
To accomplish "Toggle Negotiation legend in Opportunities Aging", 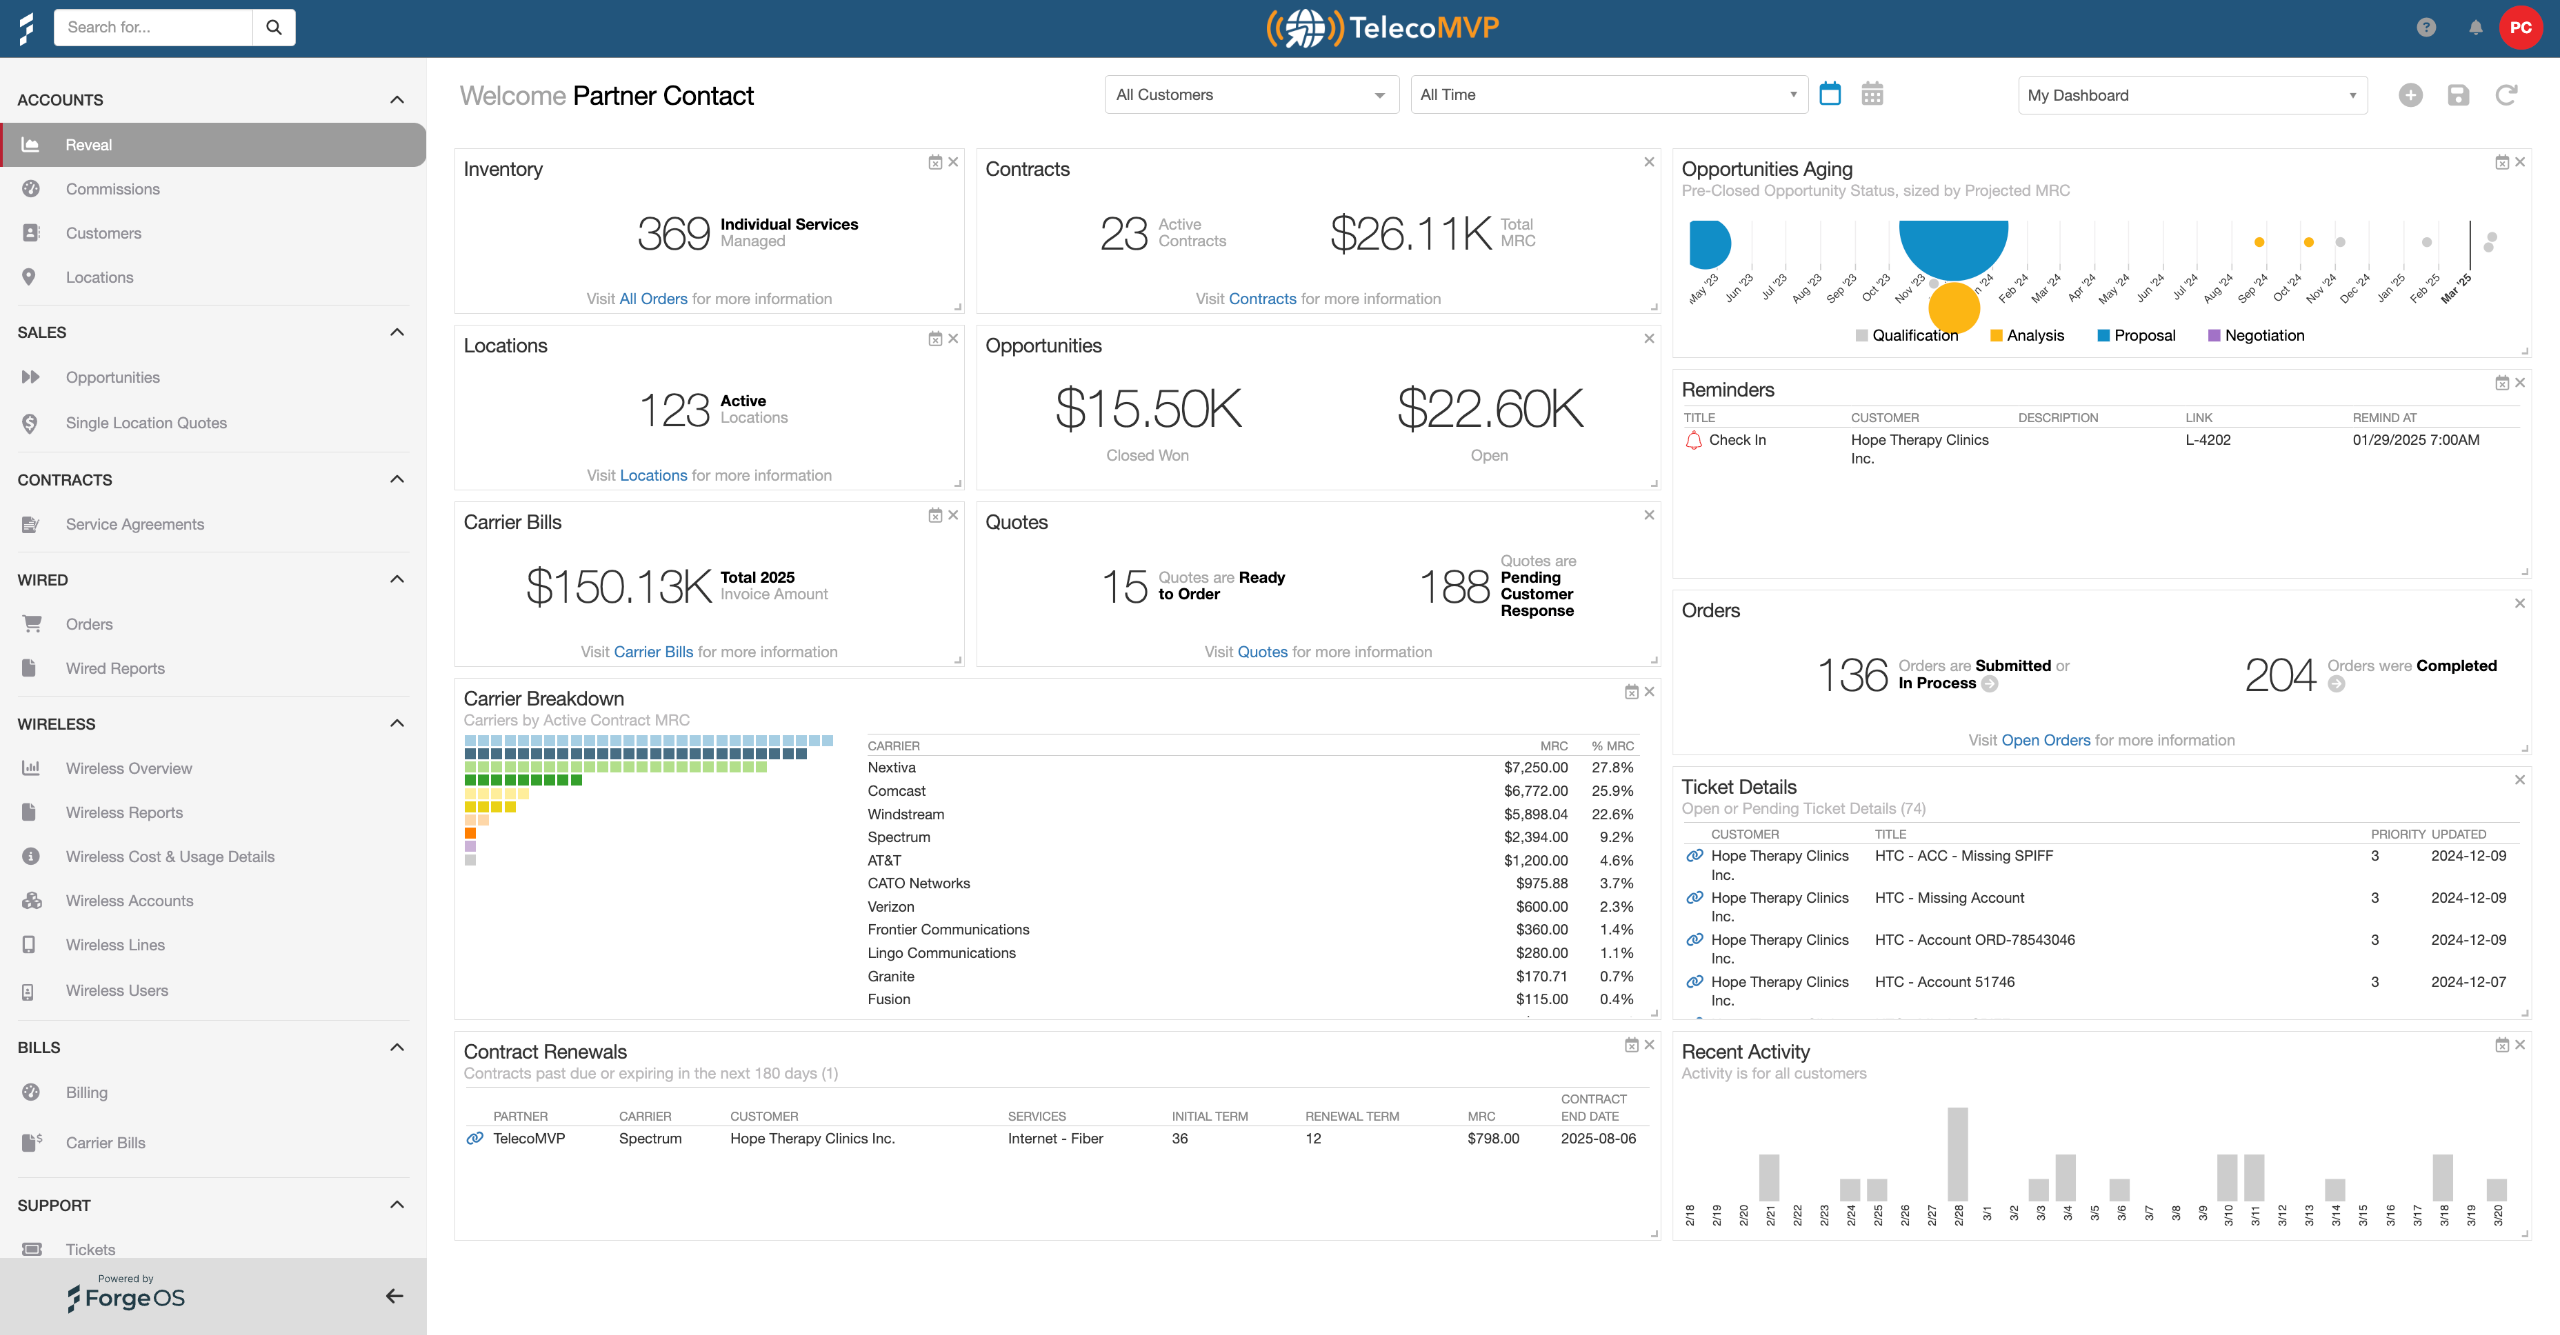I will pos(2256,336).
